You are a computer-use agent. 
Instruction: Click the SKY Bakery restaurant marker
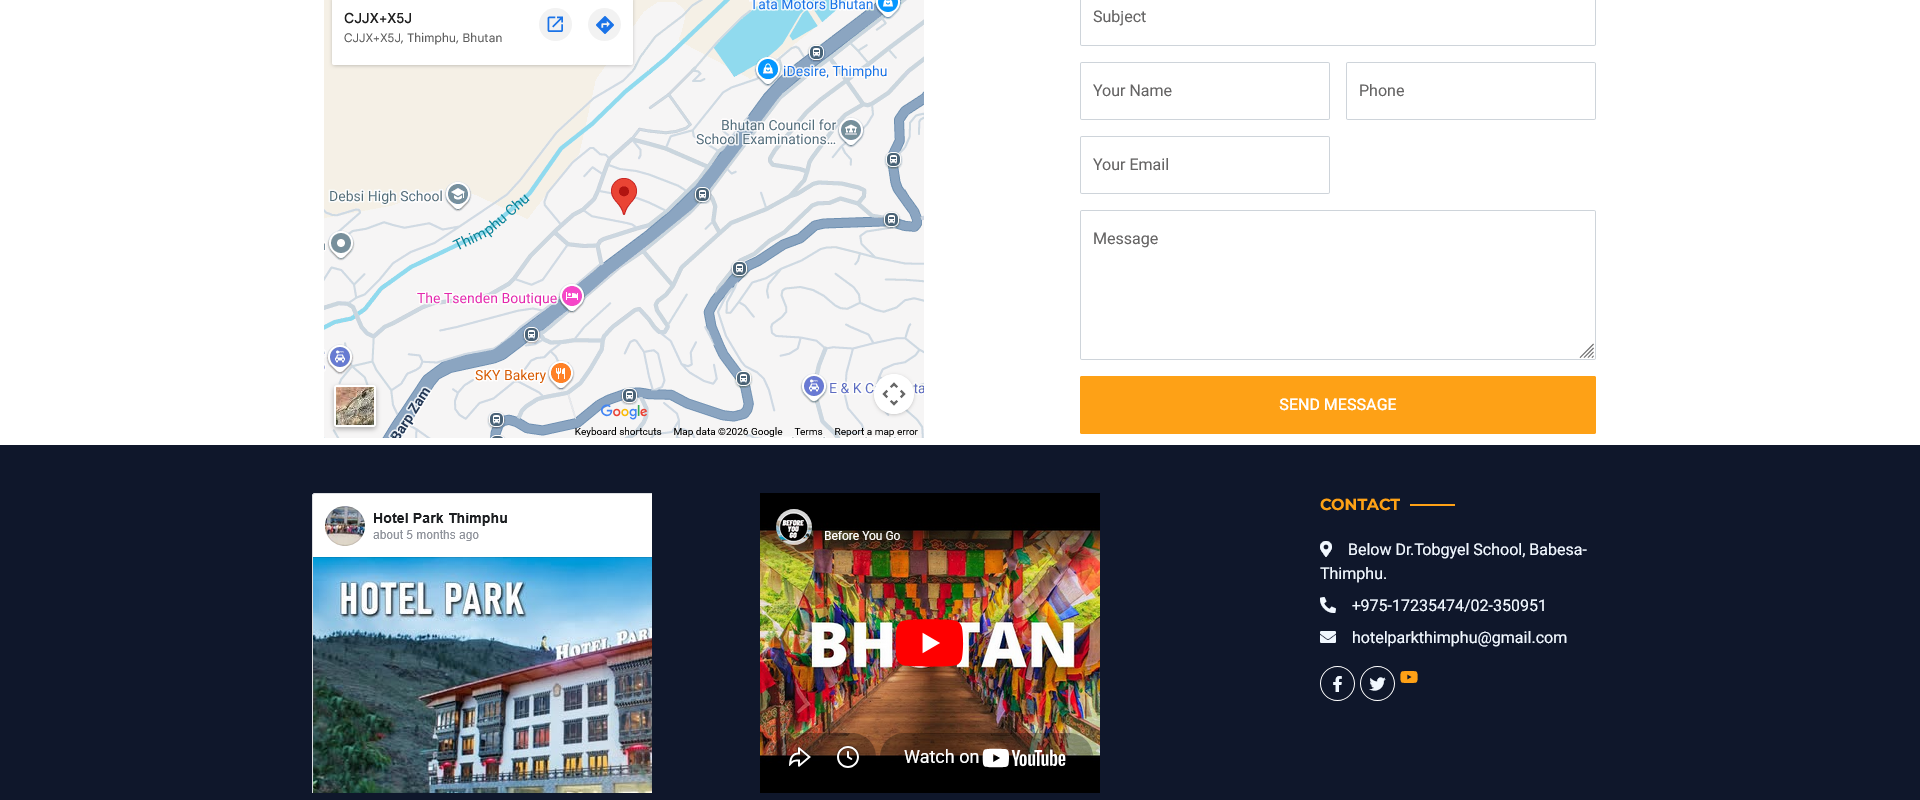click(x=561, y=374)
